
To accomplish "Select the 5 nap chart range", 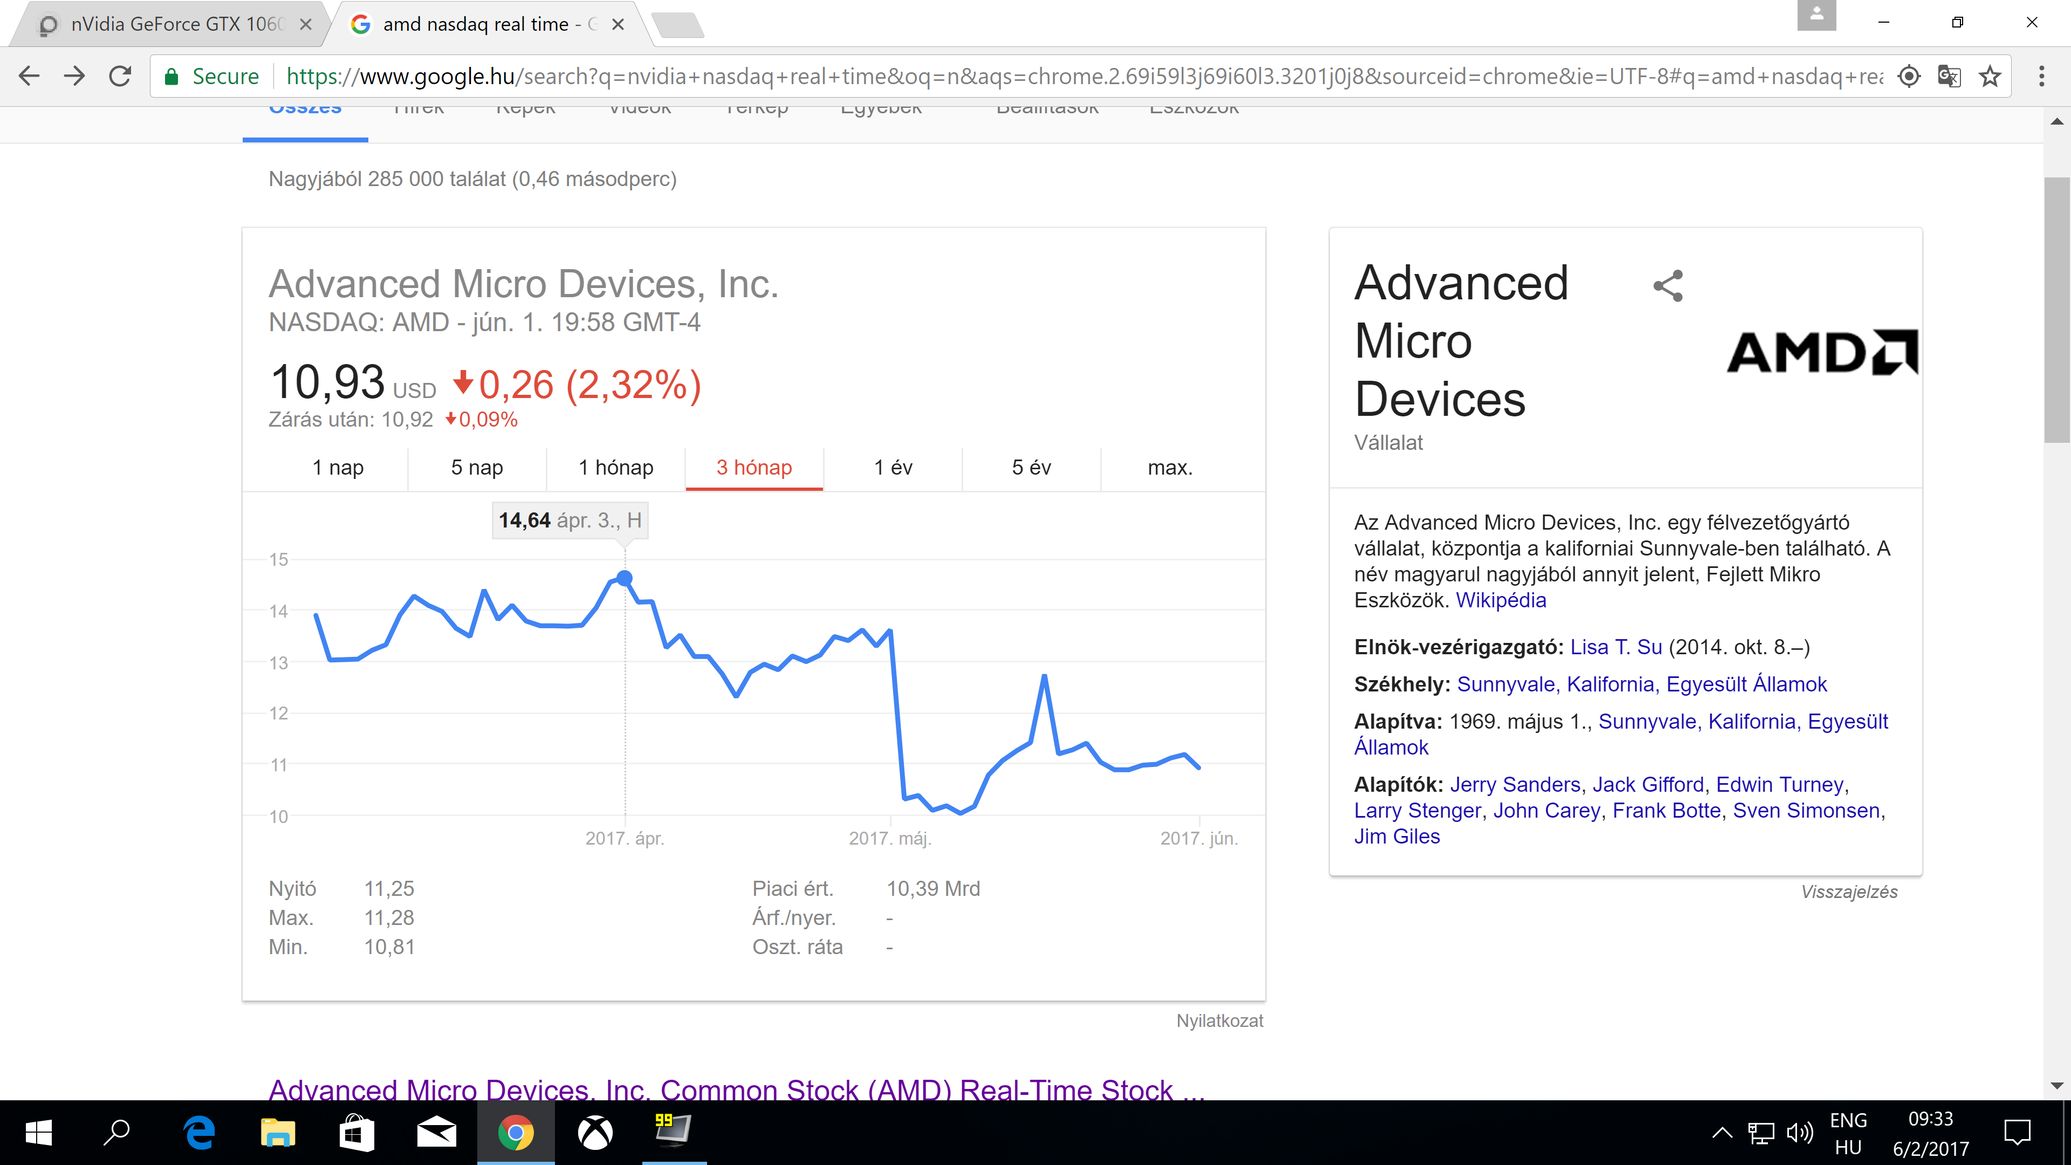I will click(x=477, y=468).
